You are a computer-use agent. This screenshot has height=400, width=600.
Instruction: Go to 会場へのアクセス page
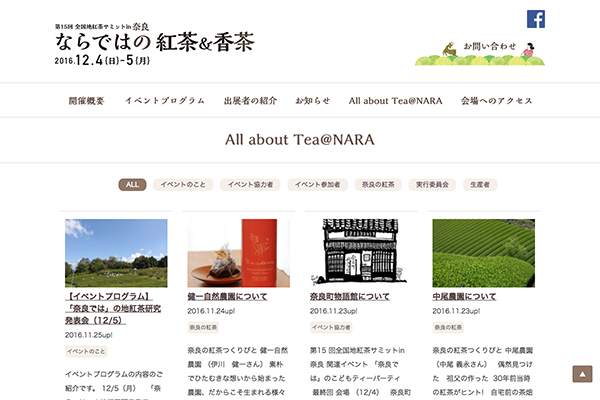tap(496, 101)
